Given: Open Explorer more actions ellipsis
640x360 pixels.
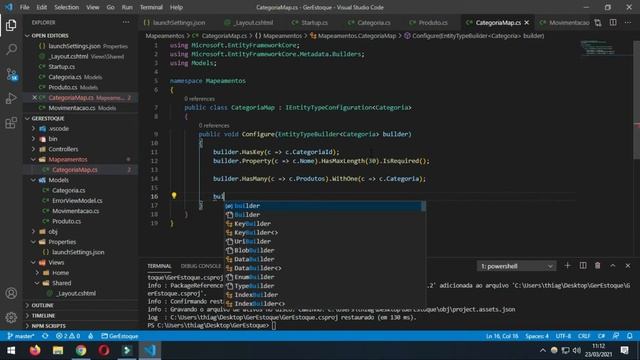Looking at the screenshot, I should (x=126, y=22).
